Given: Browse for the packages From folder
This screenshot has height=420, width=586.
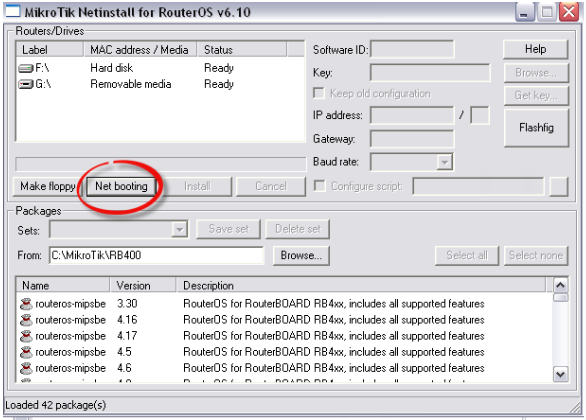Looking at the screenshot, I should [301, 256].
